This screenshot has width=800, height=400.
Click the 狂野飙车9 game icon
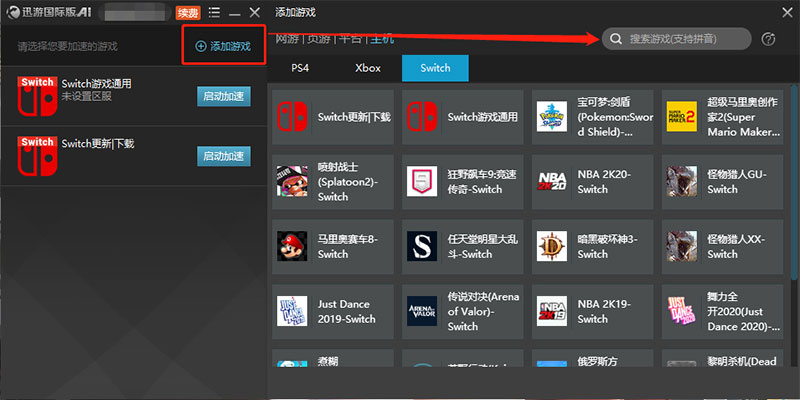[422, 181]
